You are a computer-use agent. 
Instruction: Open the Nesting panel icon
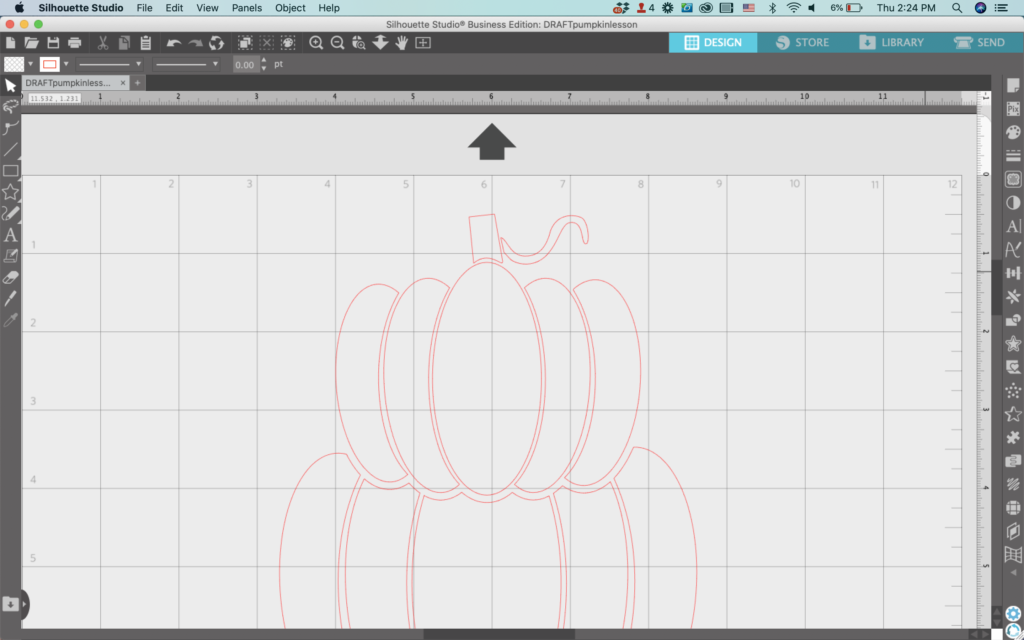1013,462
